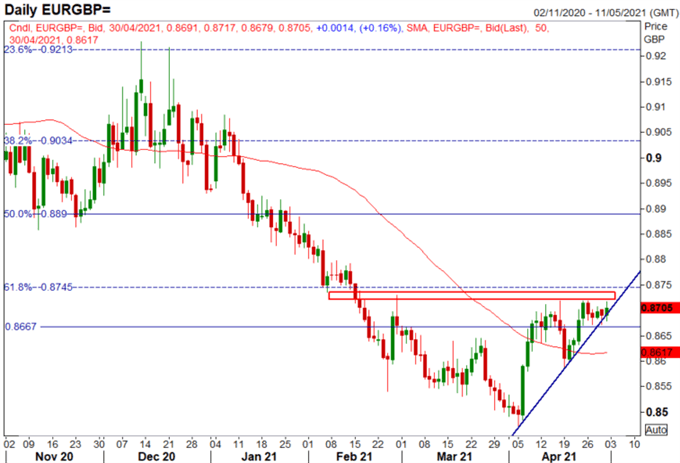The image size is (680, 463).
Task: Click the 0.85 price axis label
Action: coord(657,411)
